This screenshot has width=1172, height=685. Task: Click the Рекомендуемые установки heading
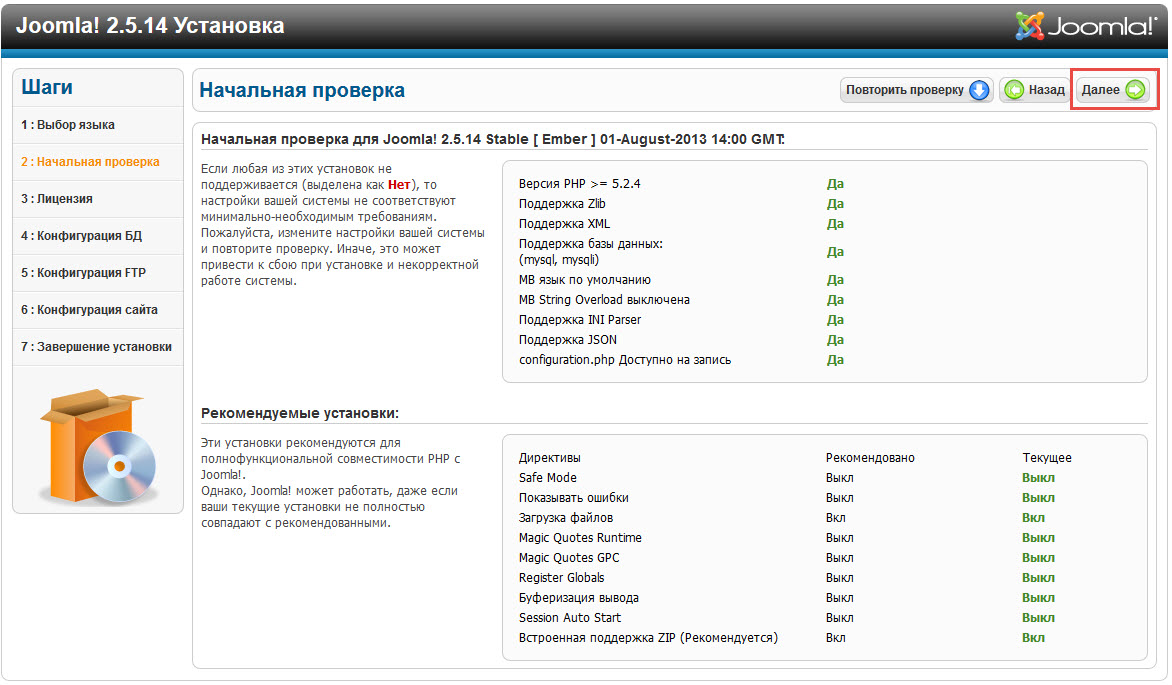pyautogui.click(x=300, y=414)
